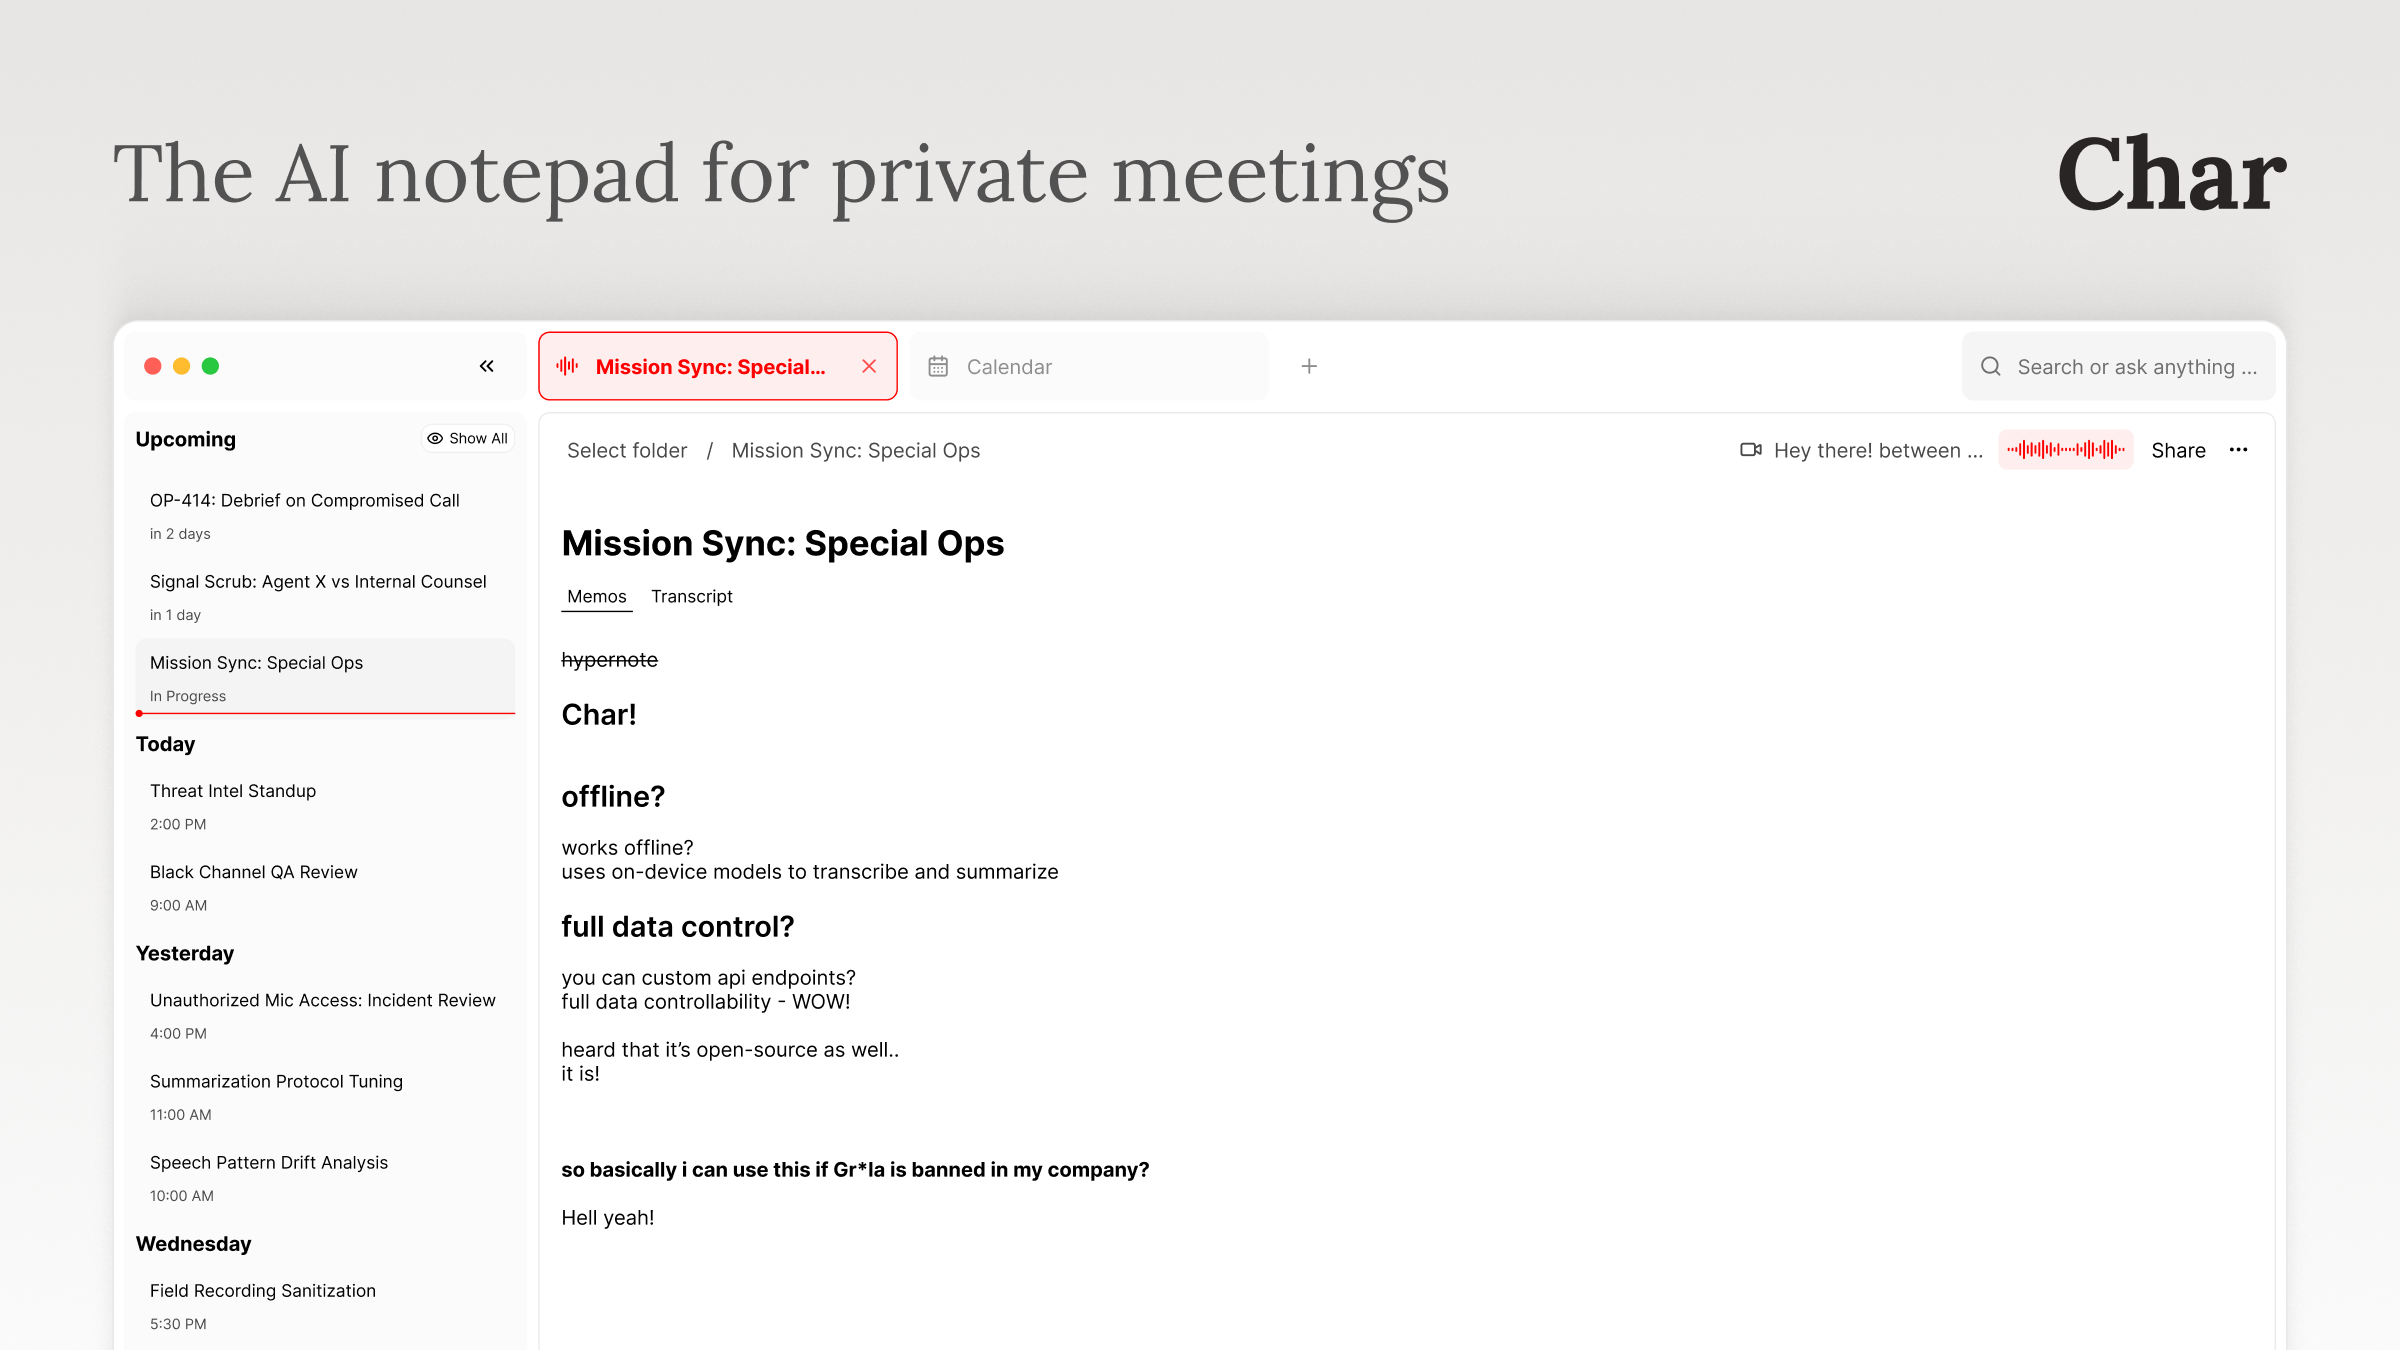
Task: Open a new tab with plus icon
Action: click(1309, 366)
